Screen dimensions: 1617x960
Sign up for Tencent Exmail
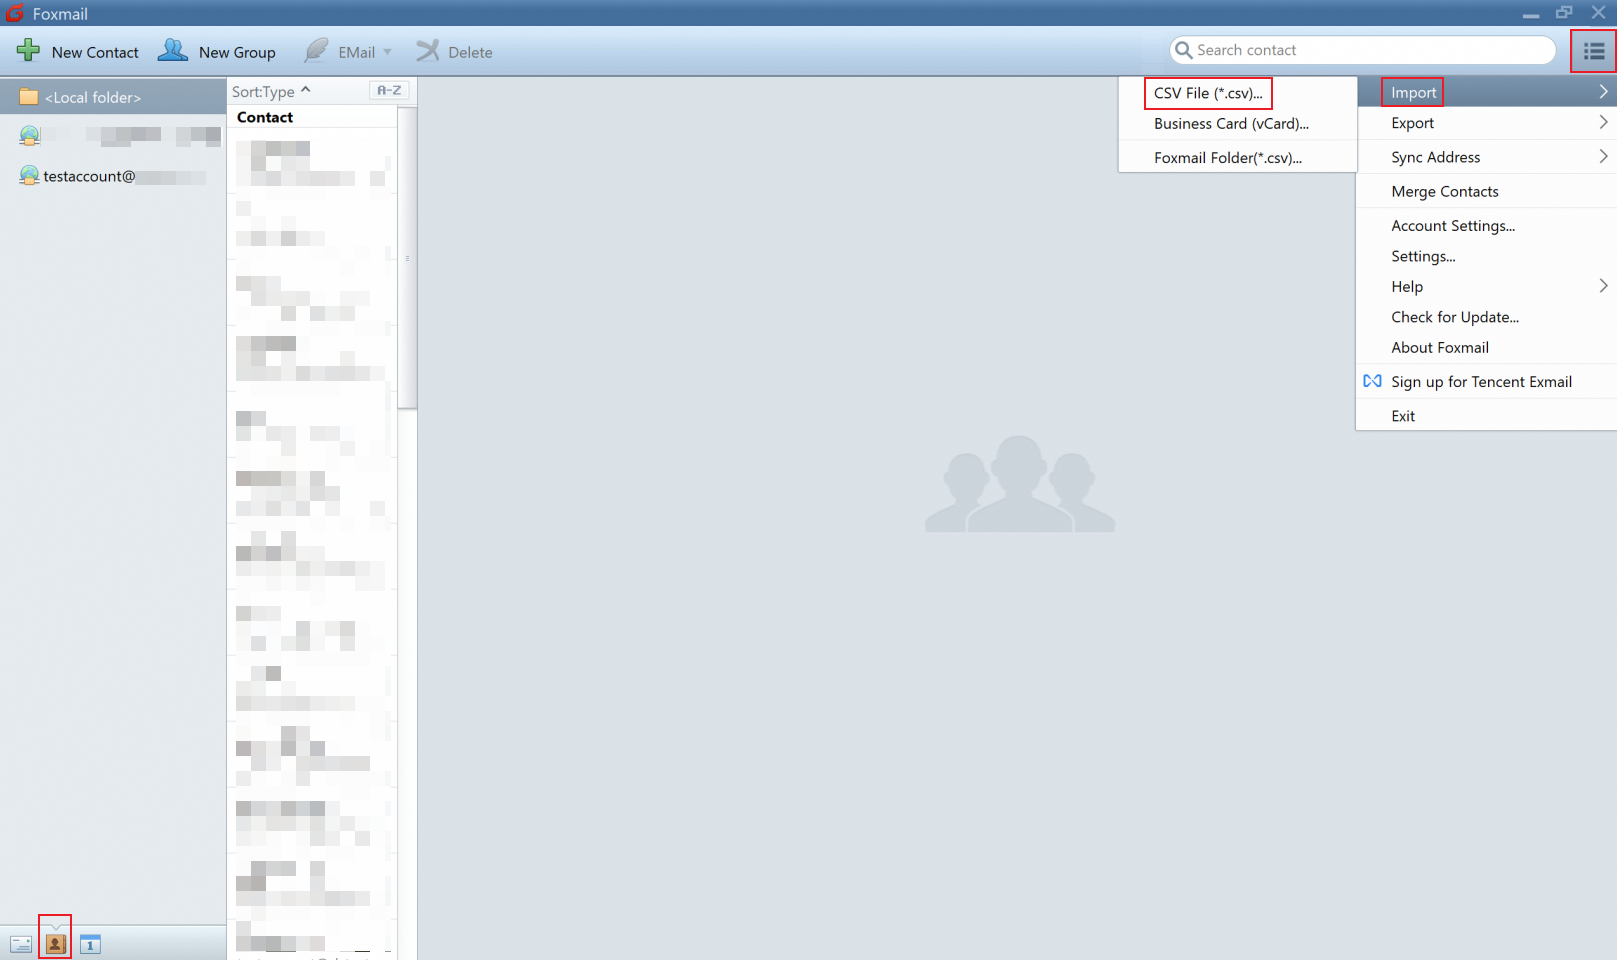click(x=1481, y=381)
